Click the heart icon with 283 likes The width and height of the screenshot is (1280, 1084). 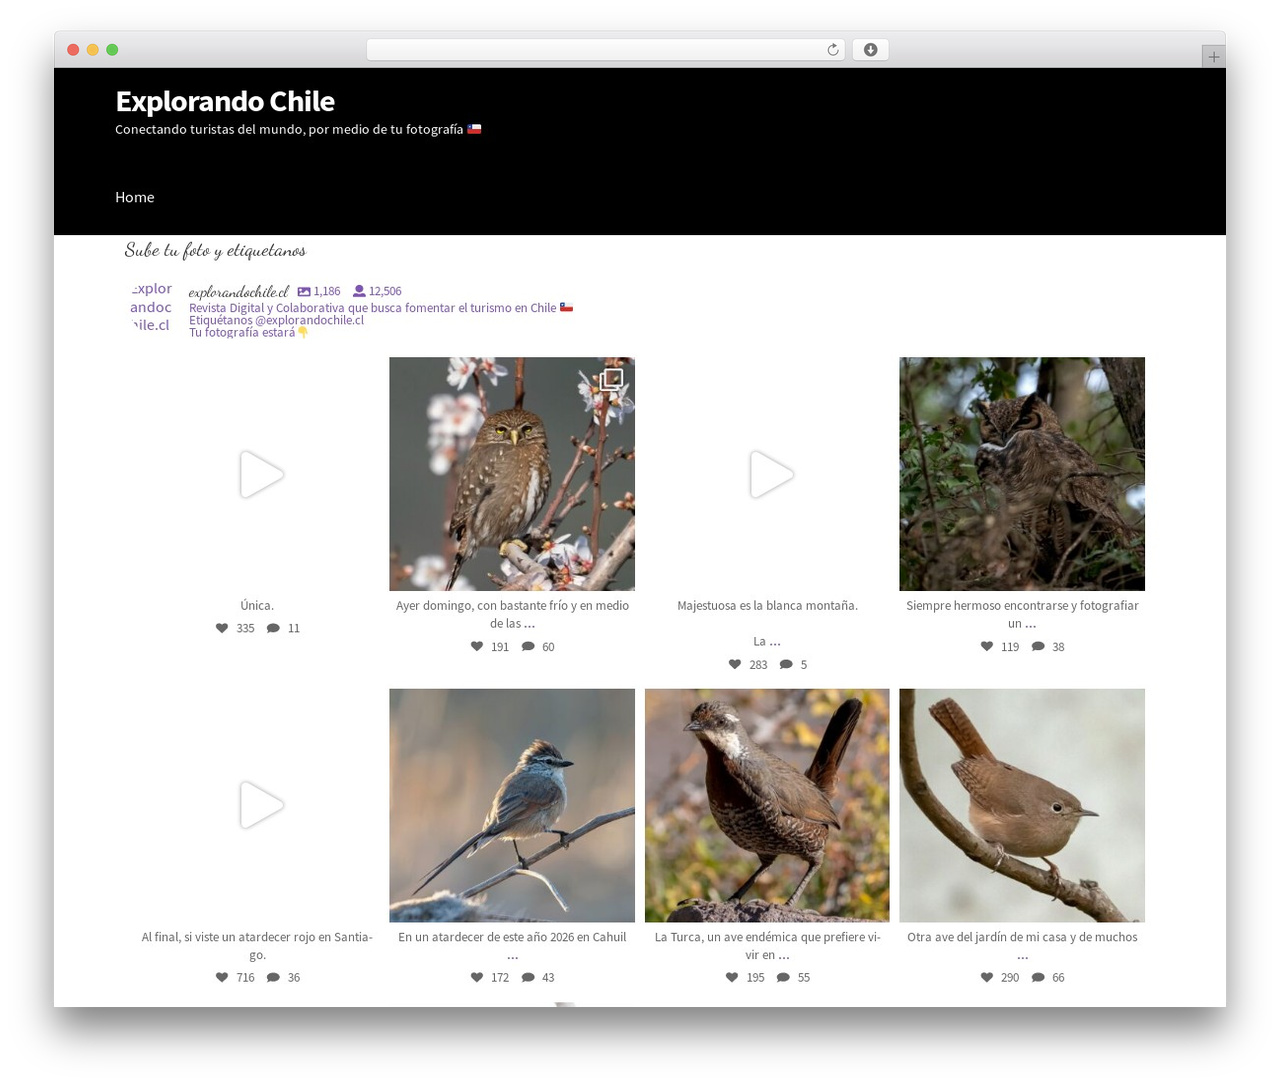(x=735, y=665)
